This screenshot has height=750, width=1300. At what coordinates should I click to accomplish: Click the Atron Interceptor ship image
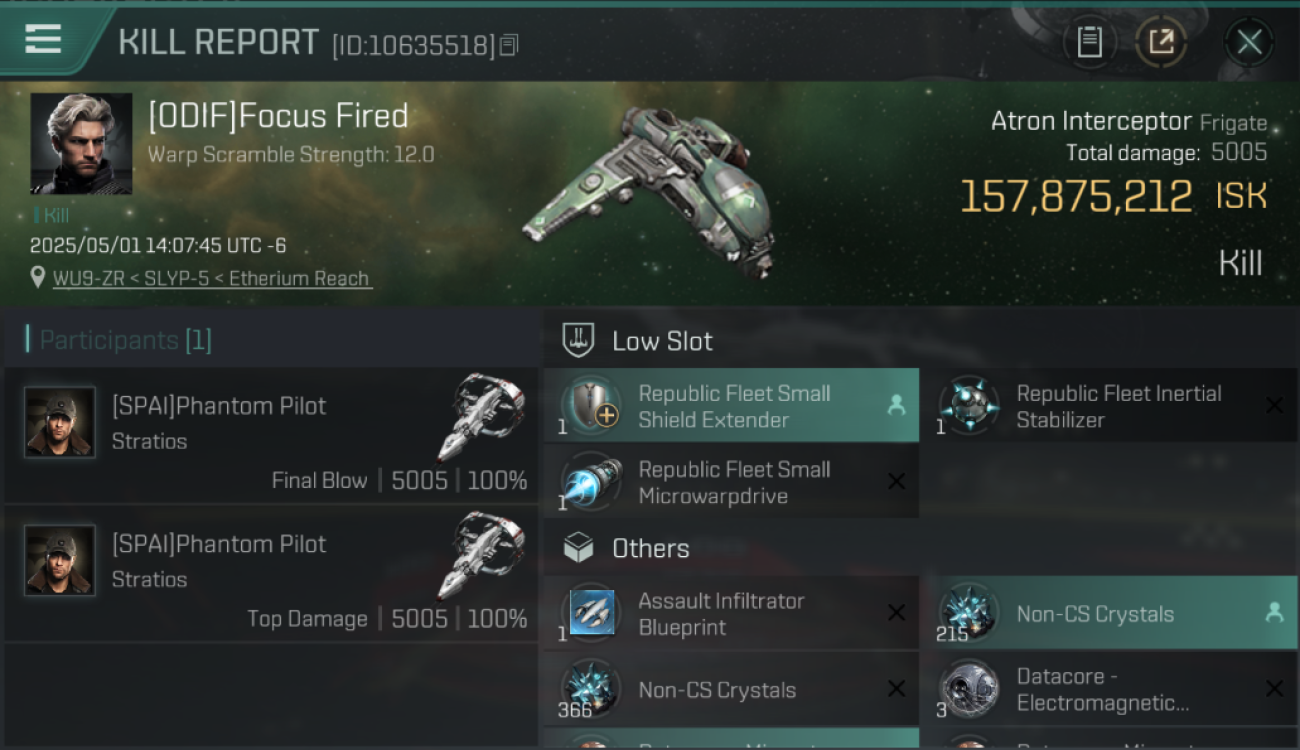[651, 190]
